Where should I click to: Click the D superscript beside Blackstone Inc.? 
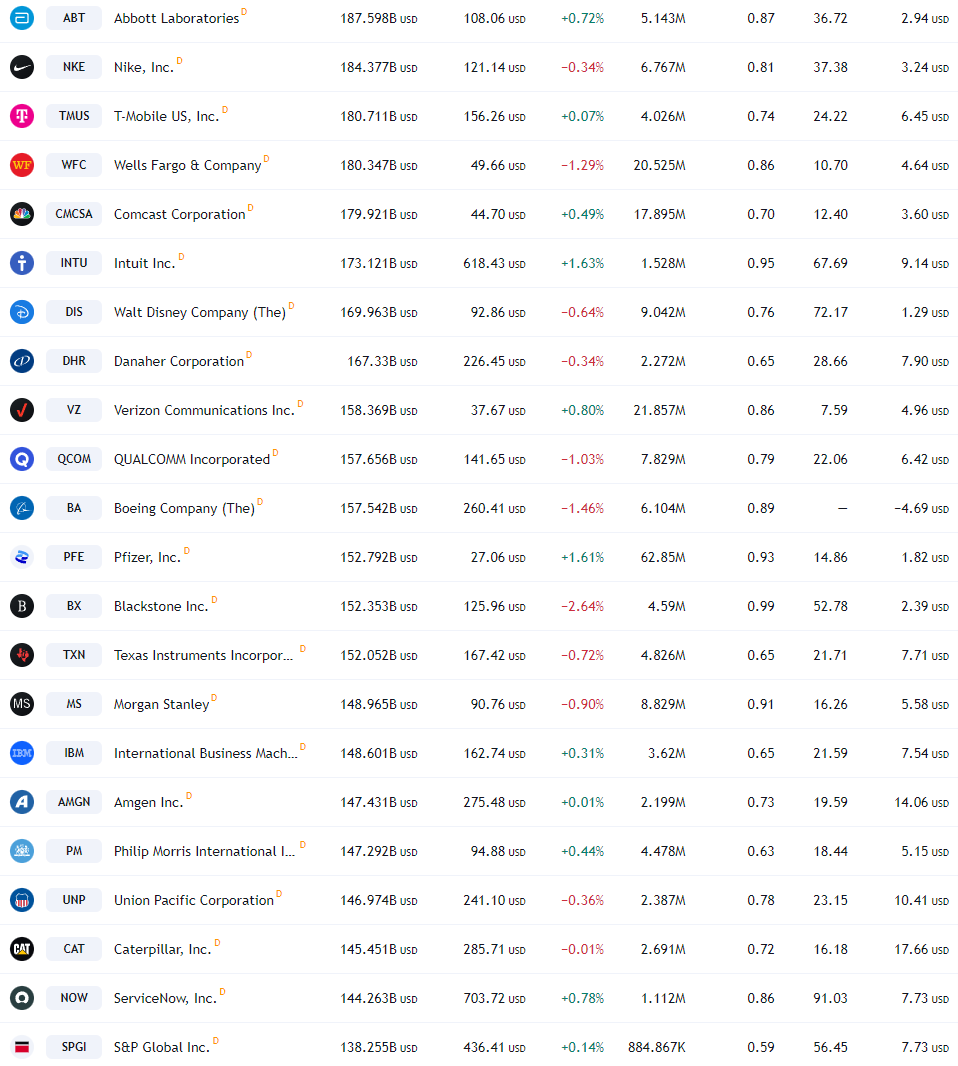(214, 600)
